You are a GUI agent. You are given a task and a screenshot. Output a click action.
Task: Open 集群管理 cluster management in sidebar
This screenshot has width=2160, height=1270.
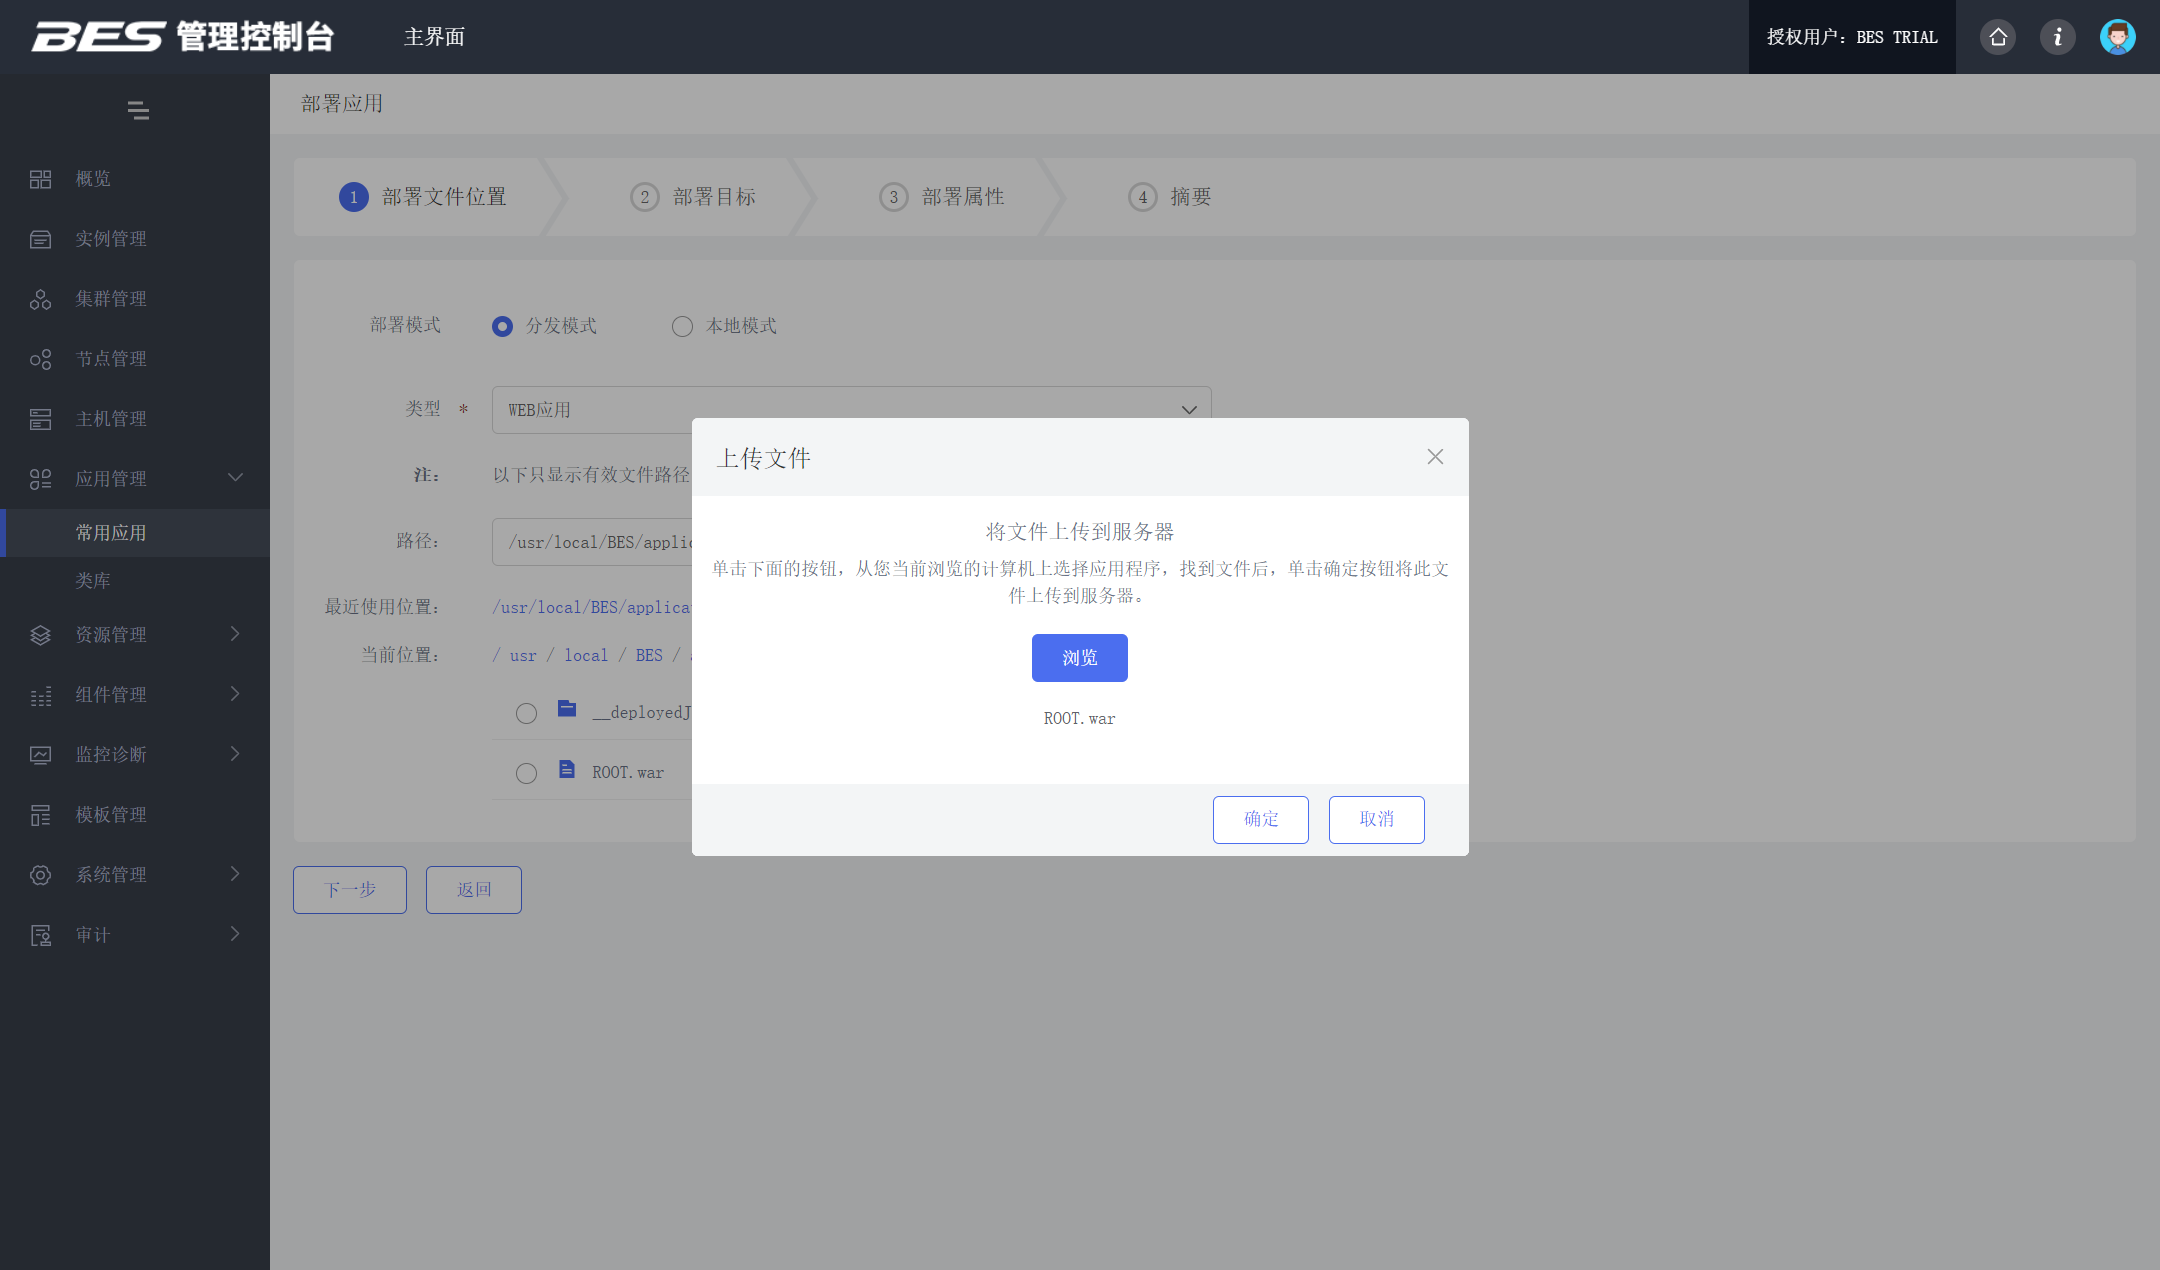41,298
